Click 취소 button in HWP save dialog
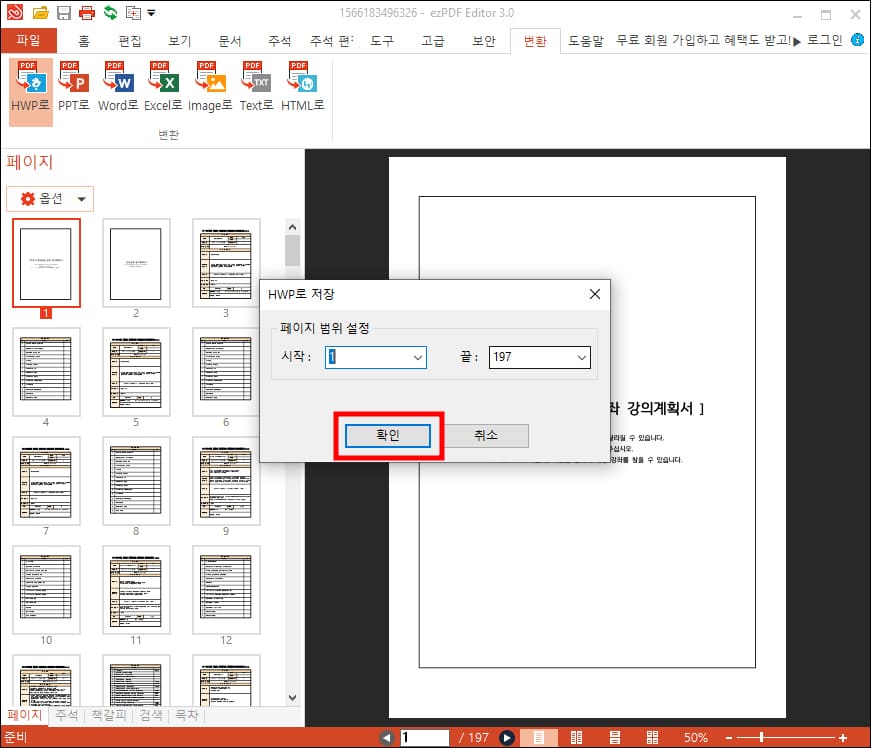The height and width of the screenshot is (748, 871). [x=486, y=435]
